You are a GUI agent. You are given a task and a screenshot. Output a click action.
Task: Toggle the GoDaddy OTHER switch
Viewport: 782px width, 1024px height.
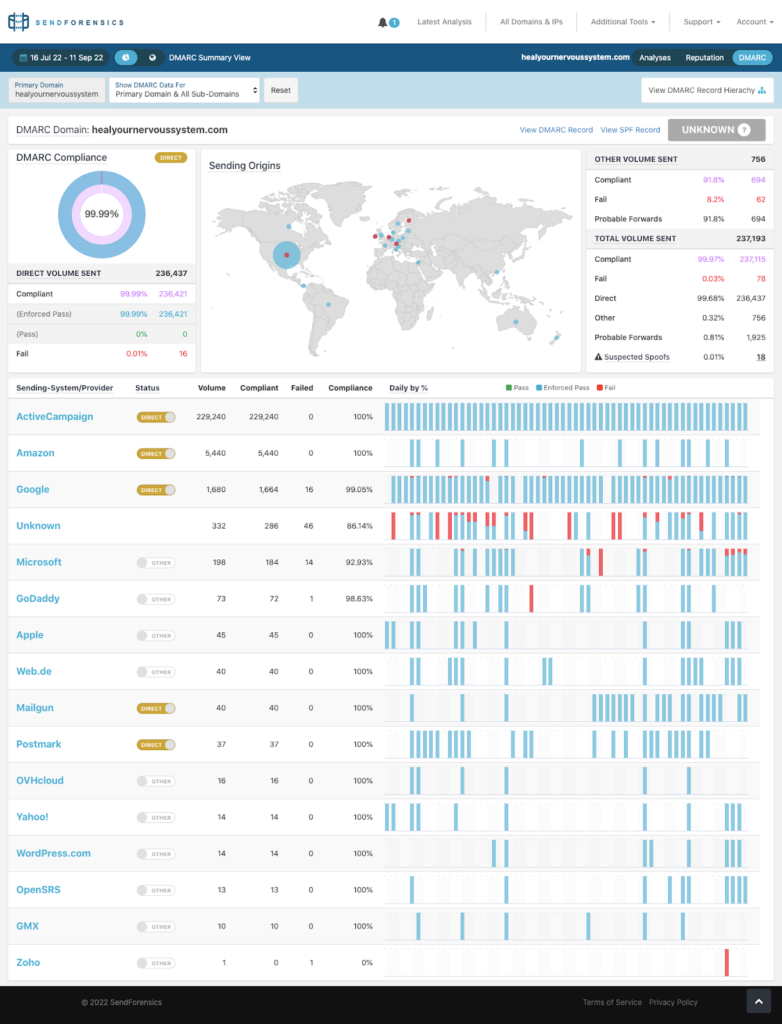tap(155, 599)
